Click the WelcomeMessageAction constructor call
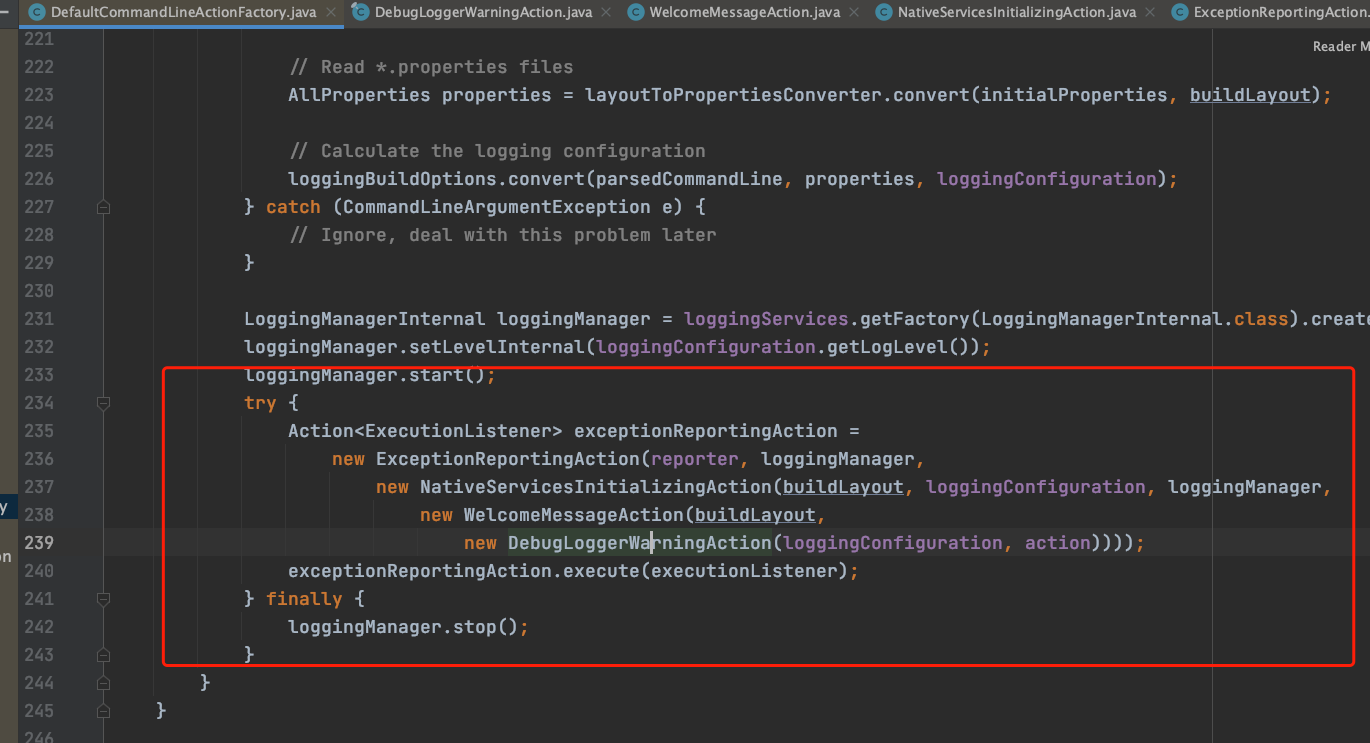The width and height of the screenshot is (1370, 743). click(x=574, y=515)
